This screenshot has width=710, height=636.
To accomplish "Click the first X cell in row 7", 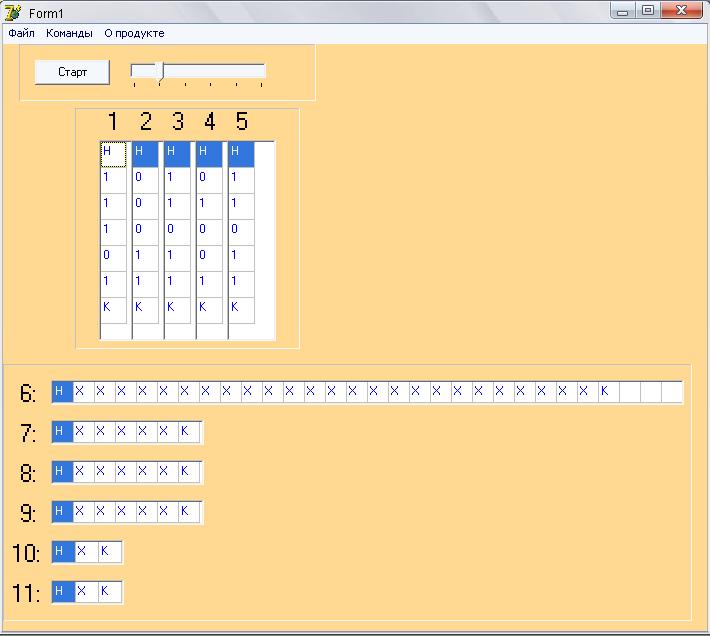I will [84, 432].
